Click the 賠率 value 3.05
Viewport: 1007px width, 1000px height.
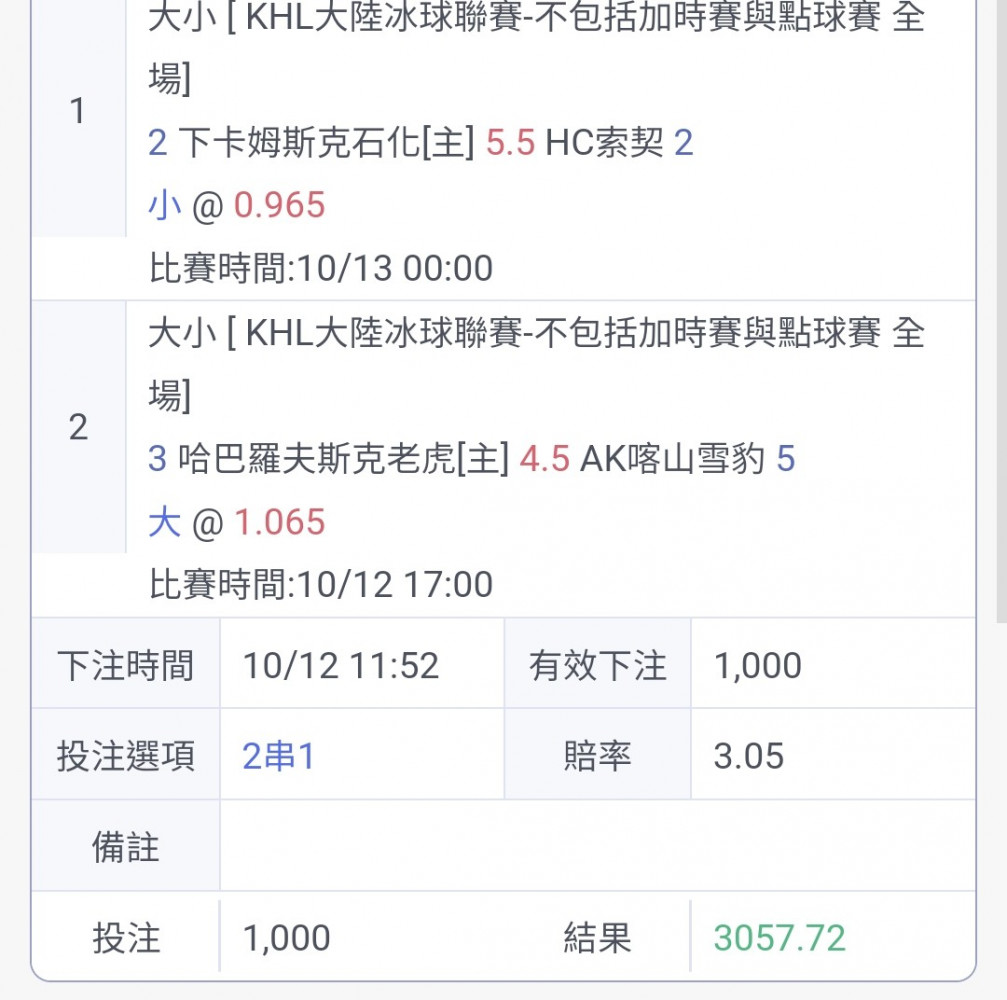(748, 756)
